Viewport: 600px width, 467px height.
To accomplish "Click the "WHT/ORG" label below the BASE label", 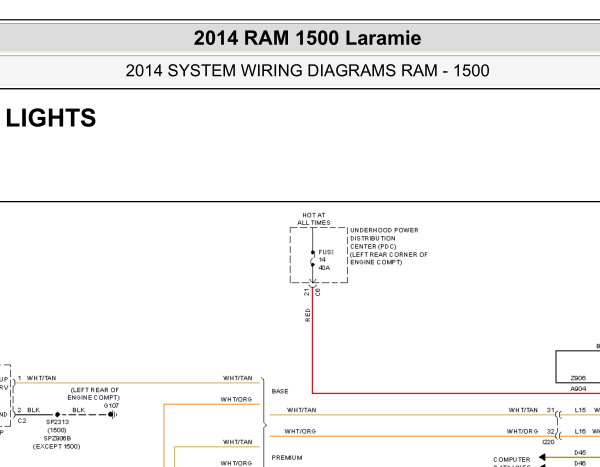I will click(x=300, y=432).
